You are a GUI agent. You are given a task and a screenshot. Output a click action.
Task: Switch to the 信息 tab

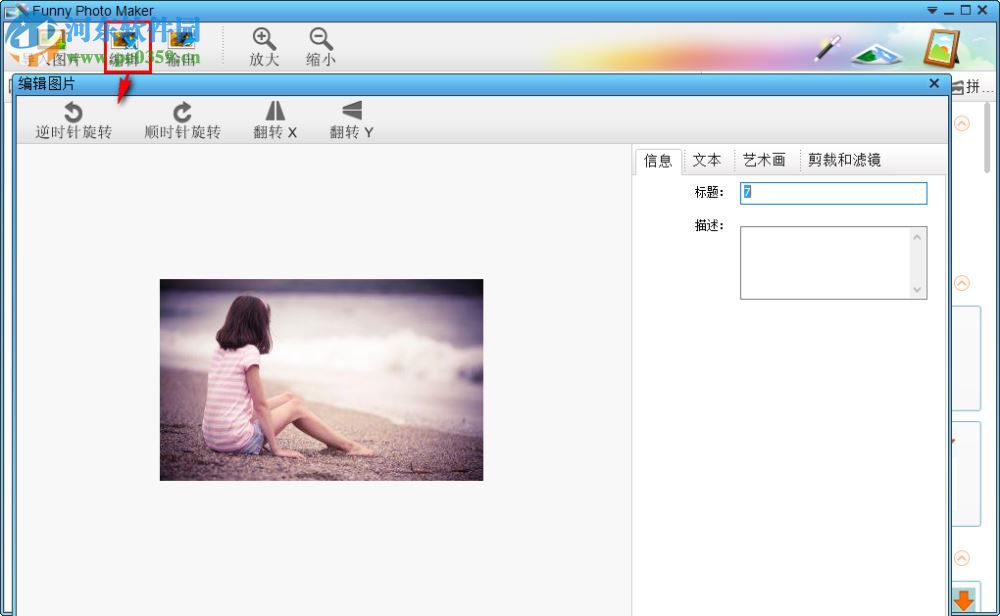657,160
